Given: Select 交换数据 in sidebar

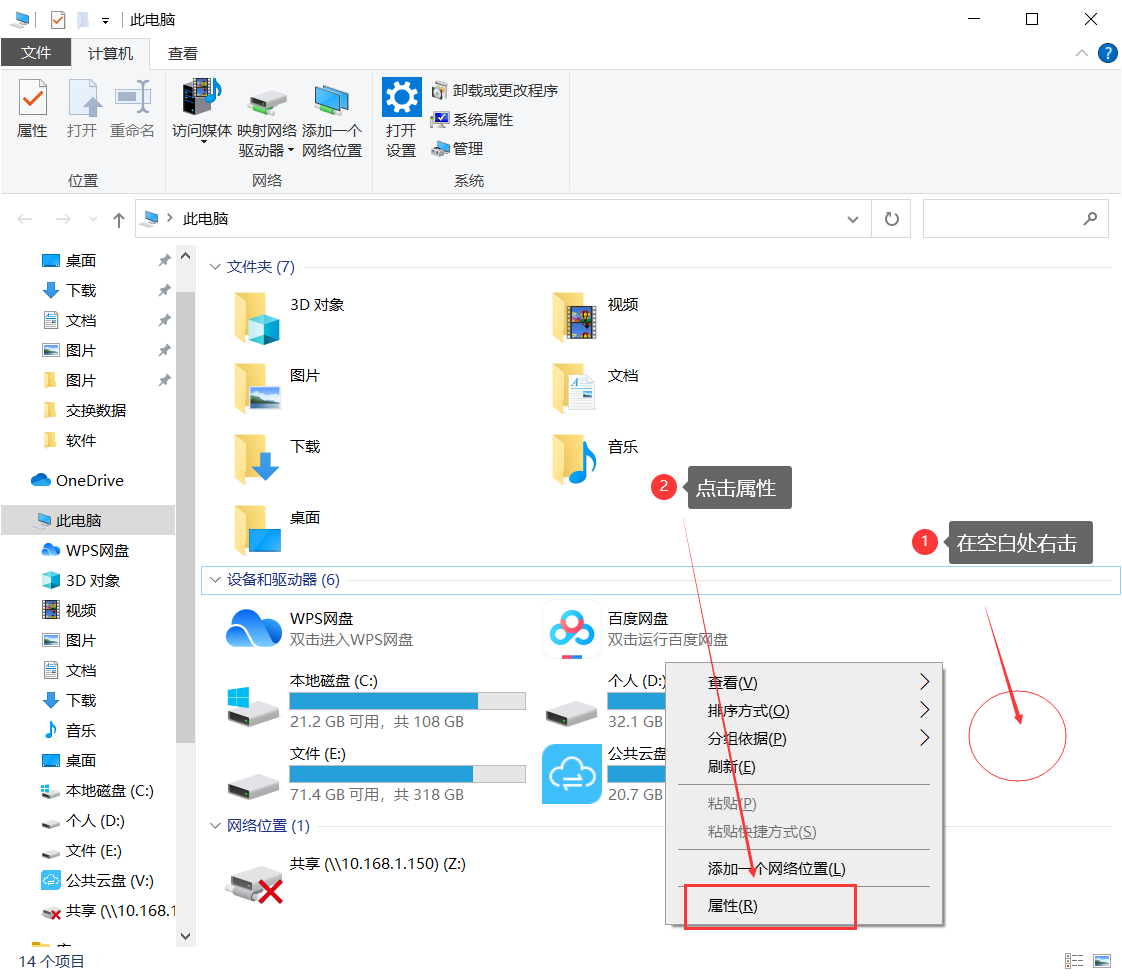Looking at the screenshot, I should pyautogui.click(x=86, y=411).
